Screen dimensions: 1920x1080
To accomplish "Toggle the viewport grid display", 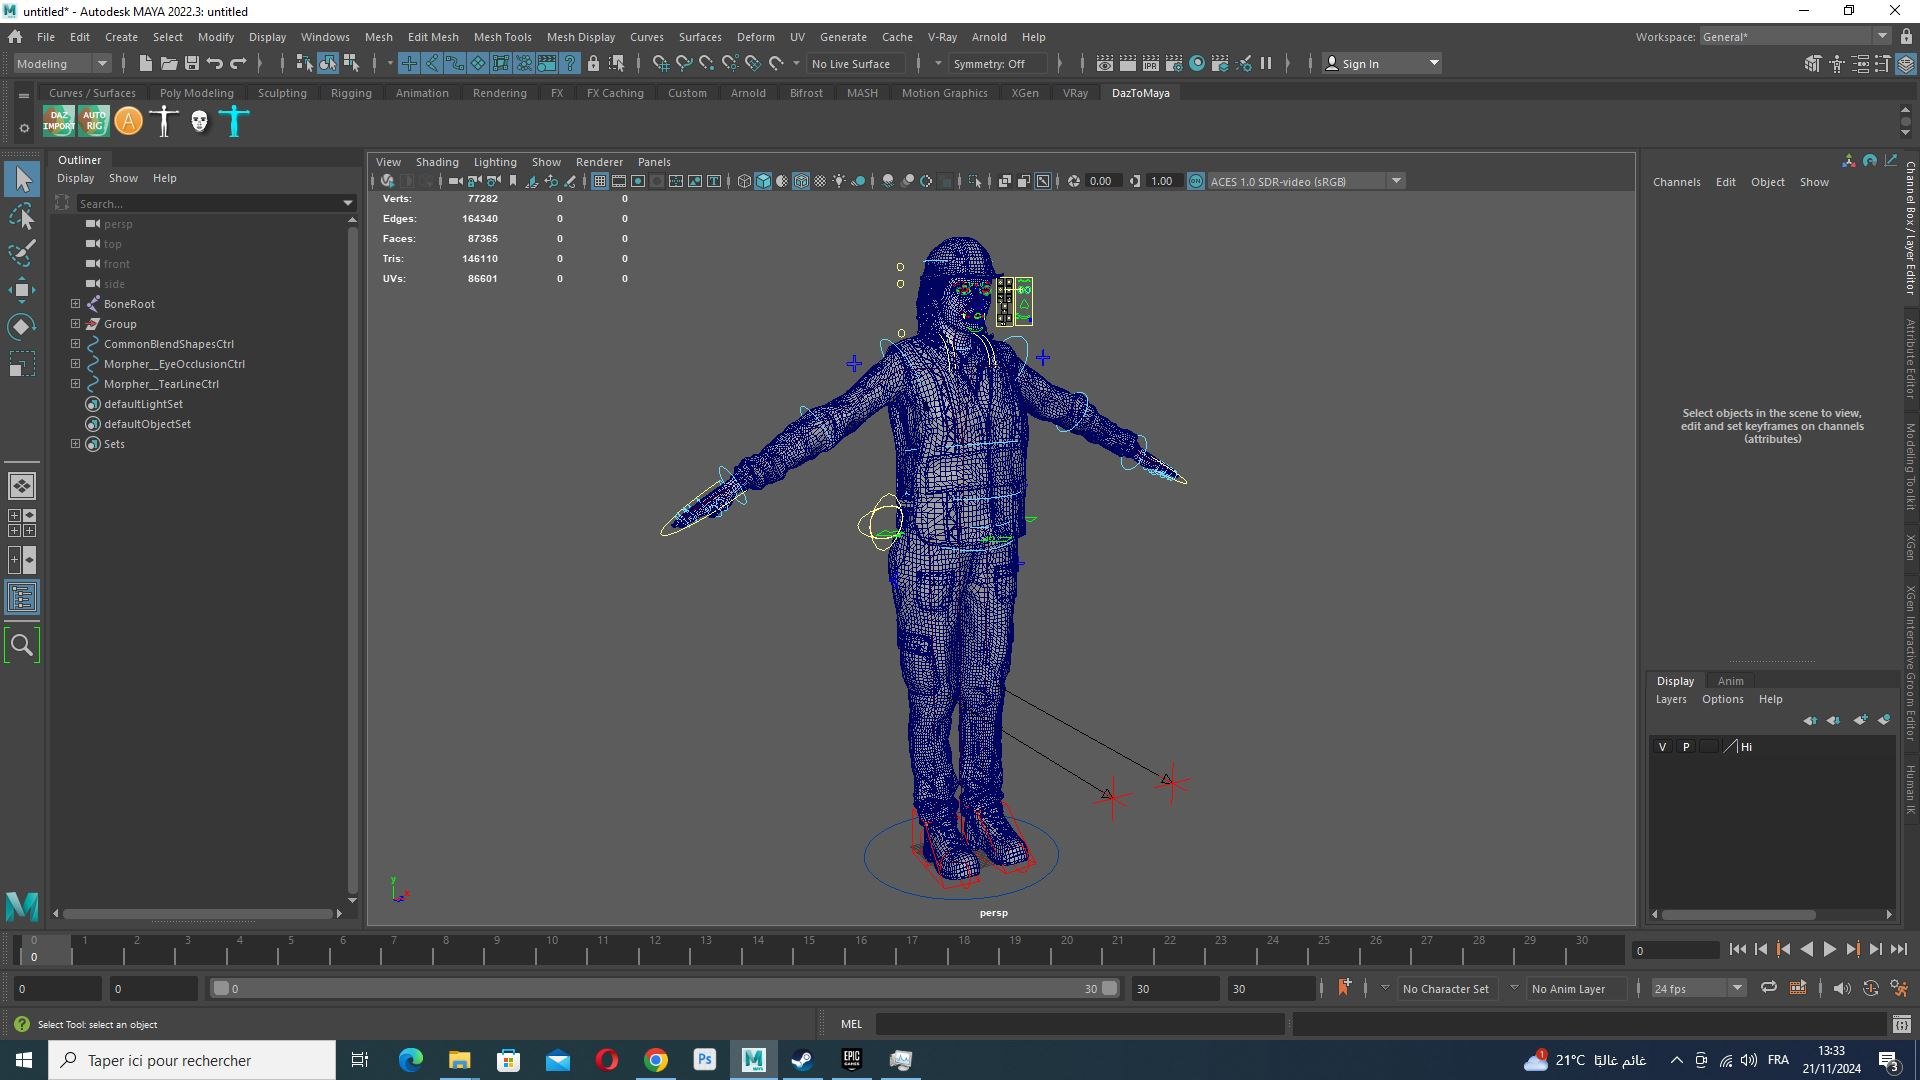I will (599, 181).
